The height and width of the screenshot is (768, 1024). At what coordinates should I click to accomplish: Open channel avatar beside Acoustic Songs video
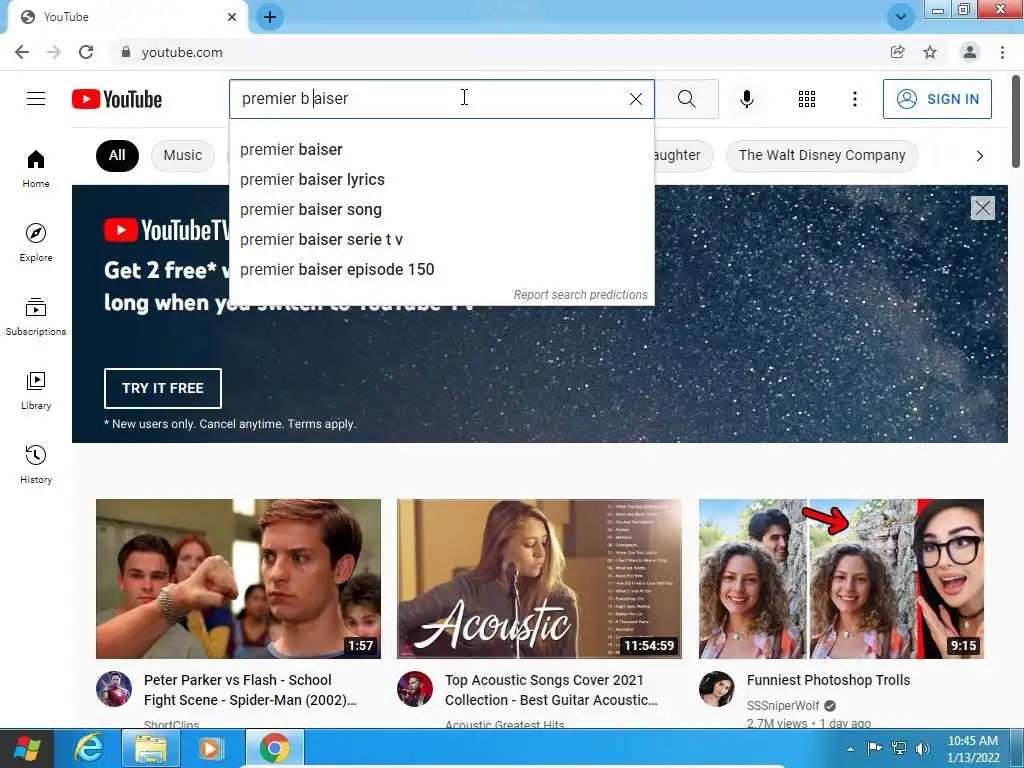[415, 689]
